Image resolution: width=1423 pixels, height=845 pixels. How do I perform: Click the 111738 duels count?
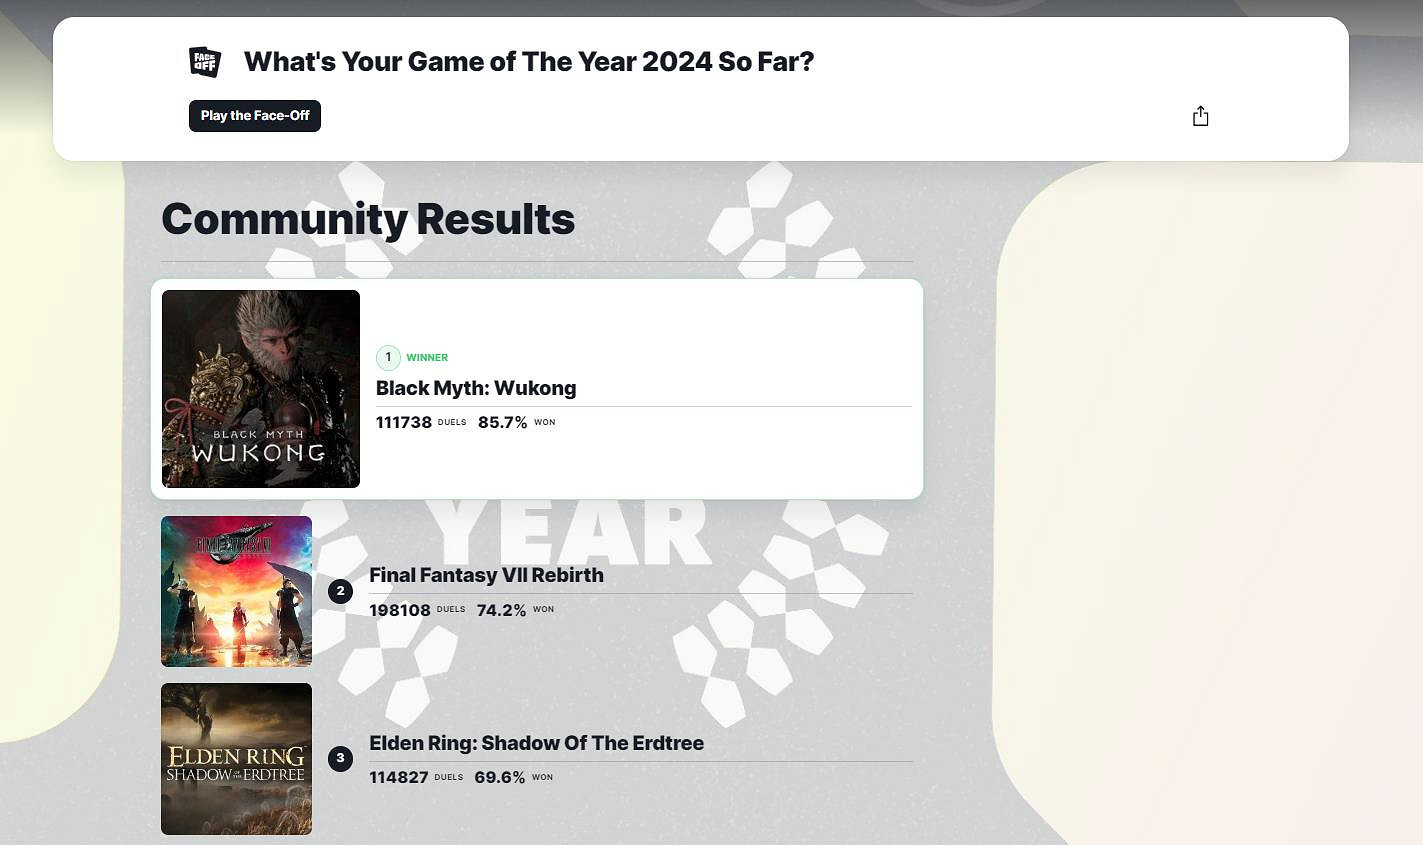point(404,422)
